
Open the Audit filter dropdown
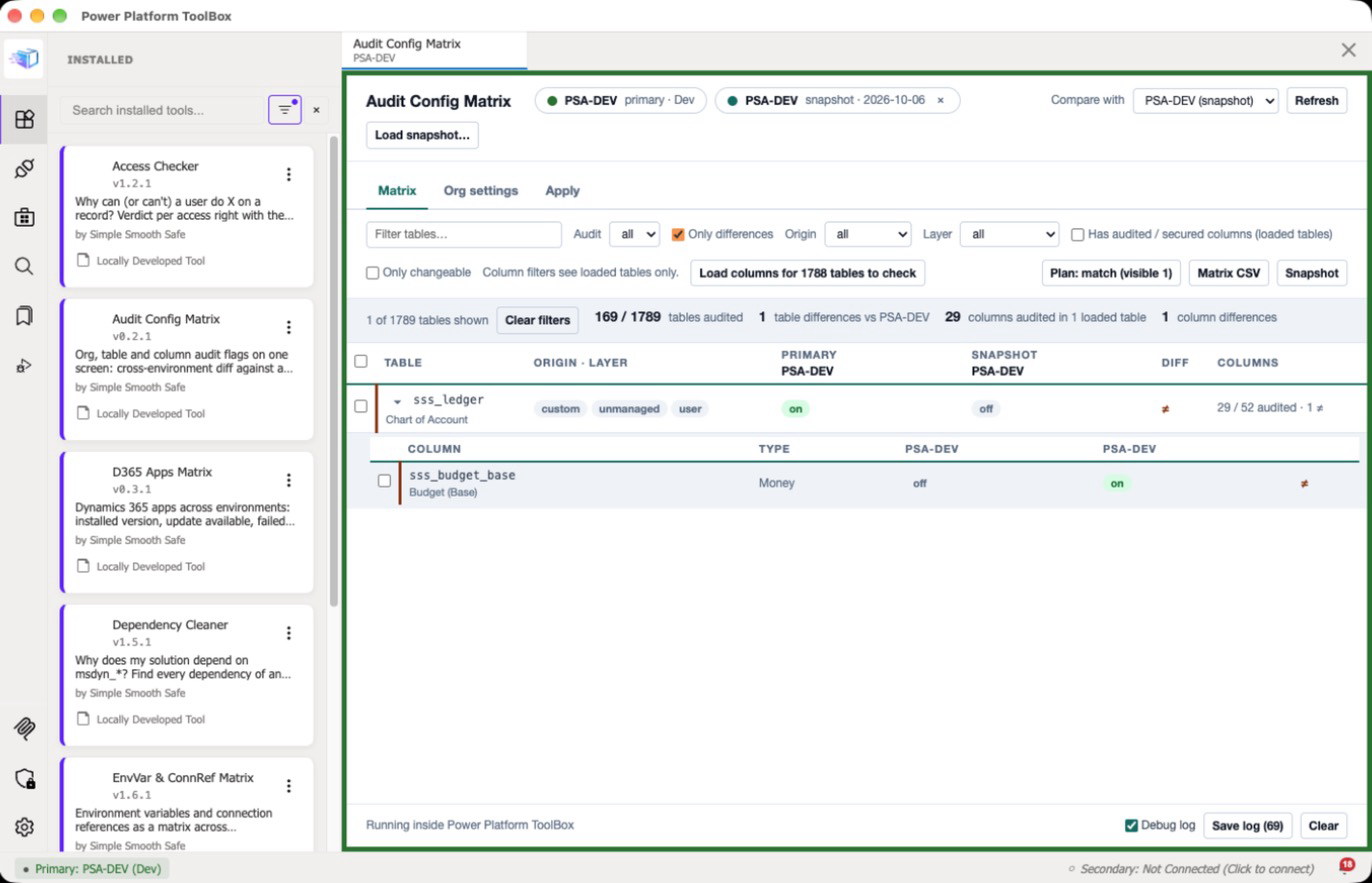tap(634, 234)
